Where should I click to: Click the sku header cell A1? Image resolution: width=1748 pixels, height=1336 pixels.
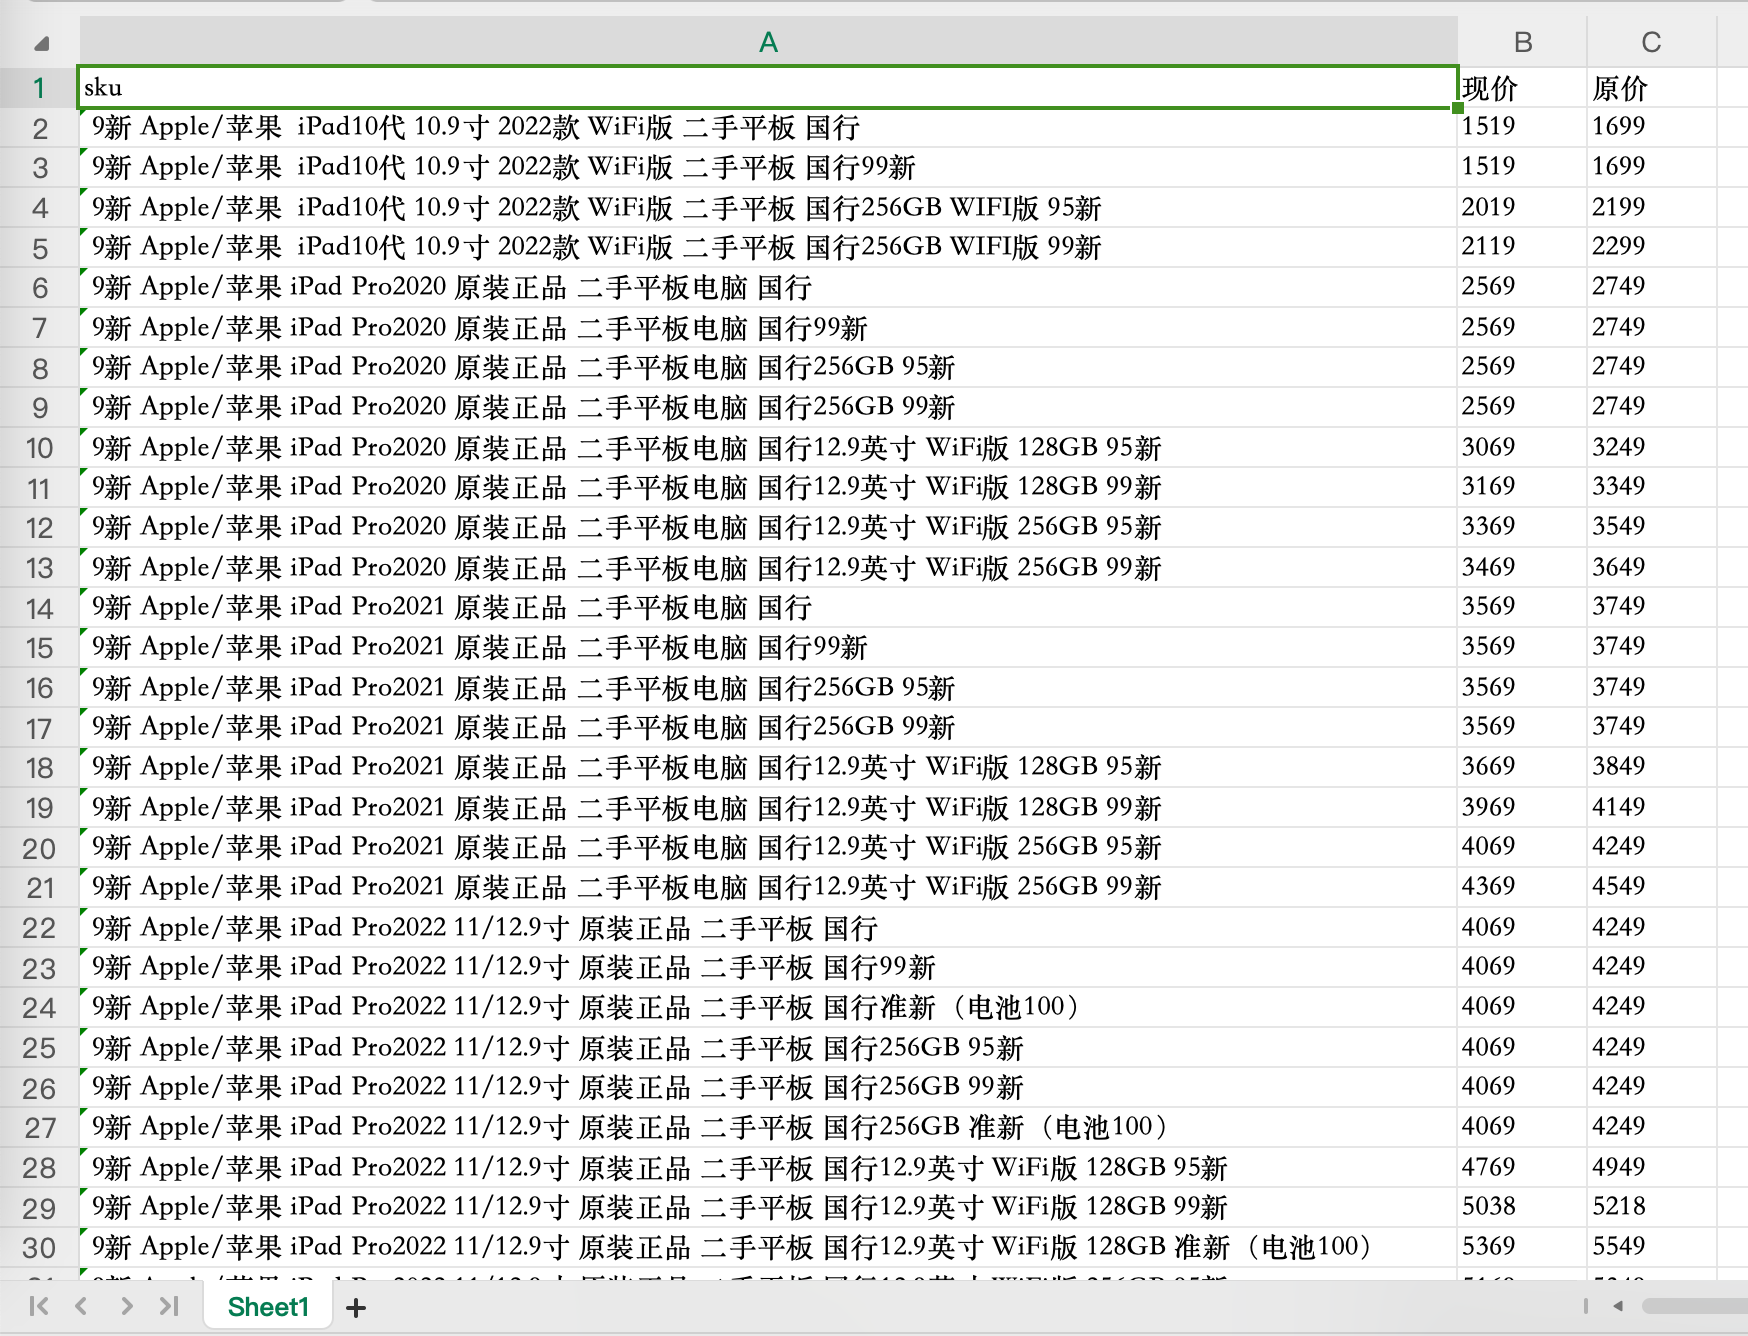[767, 88]
